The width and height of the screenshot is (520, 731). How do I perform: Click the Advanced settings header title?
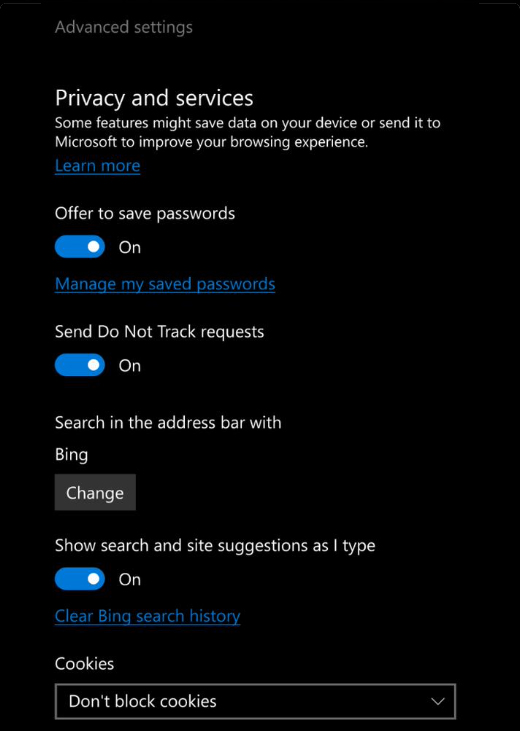click(x=124, y=28)
